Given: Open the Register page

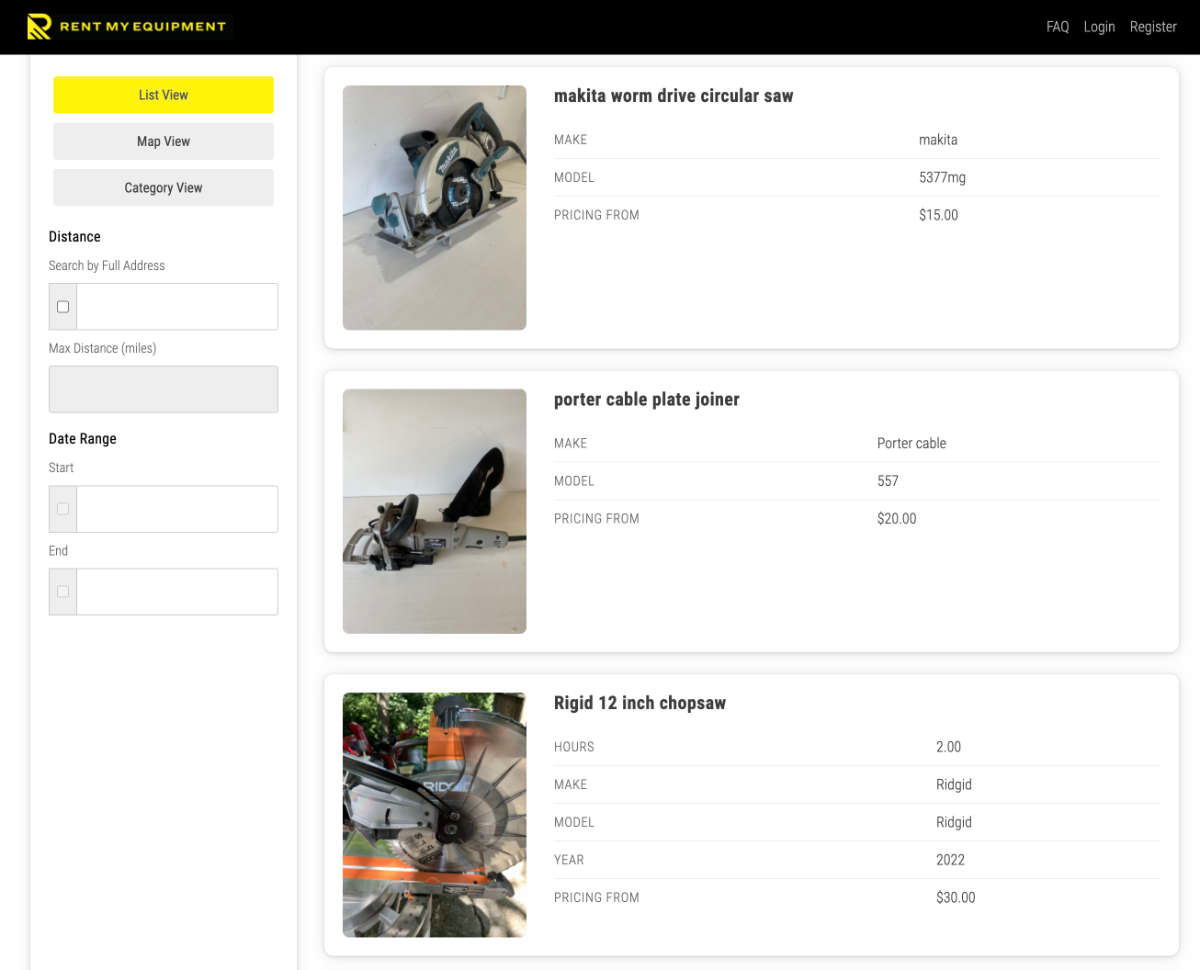Looking at the screenshot, I should coord(1153,27).
